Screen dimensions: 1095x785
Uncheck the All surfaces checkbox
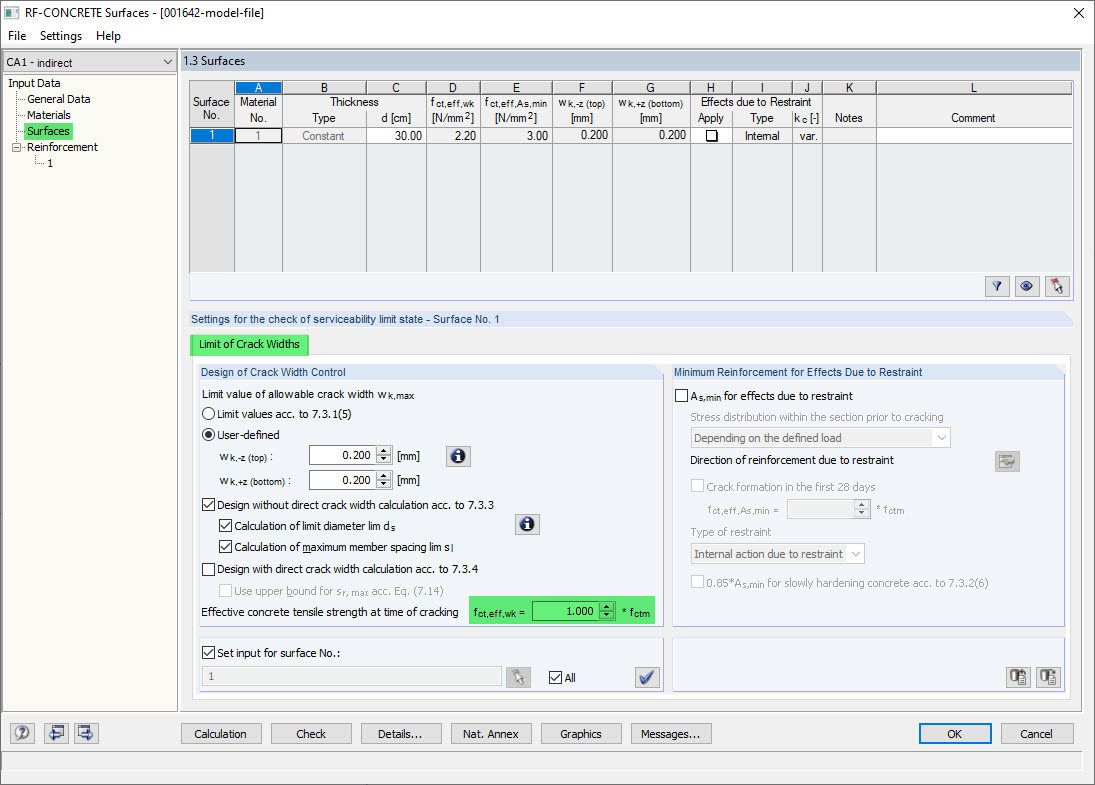pos(555,677)
